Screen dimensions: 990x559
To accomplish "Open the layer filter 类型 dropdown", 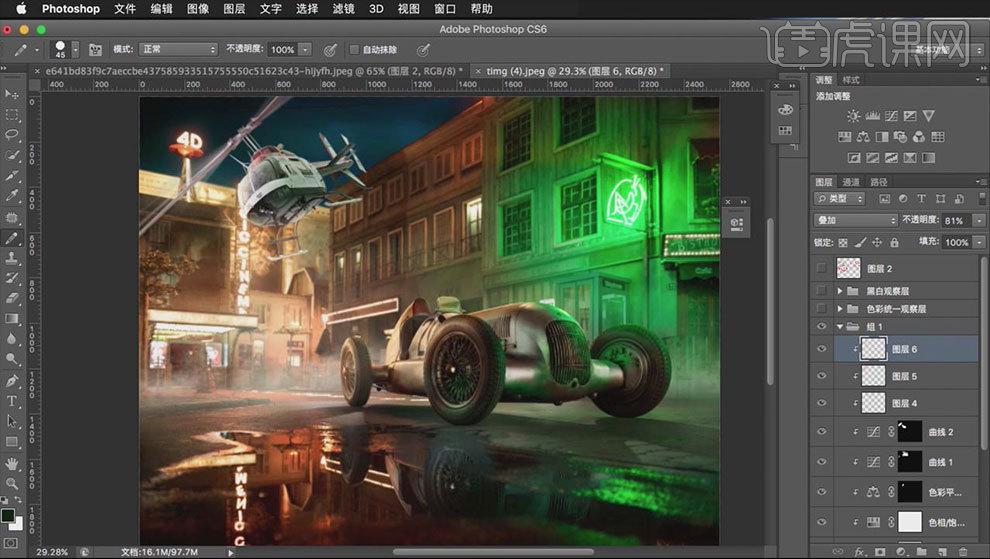I will tap(840, 198).
